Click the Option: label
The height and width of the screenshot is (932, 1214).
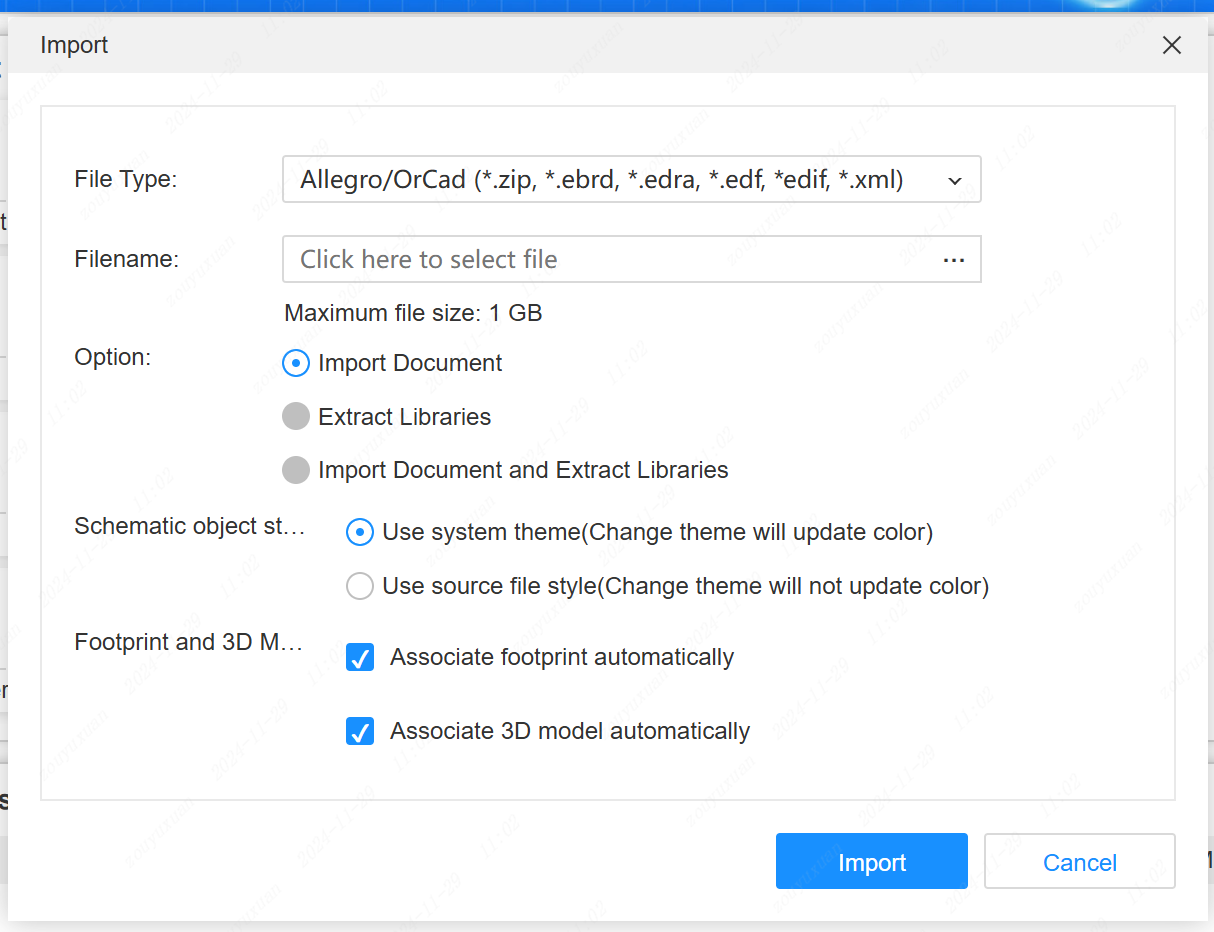coord(112,357)
